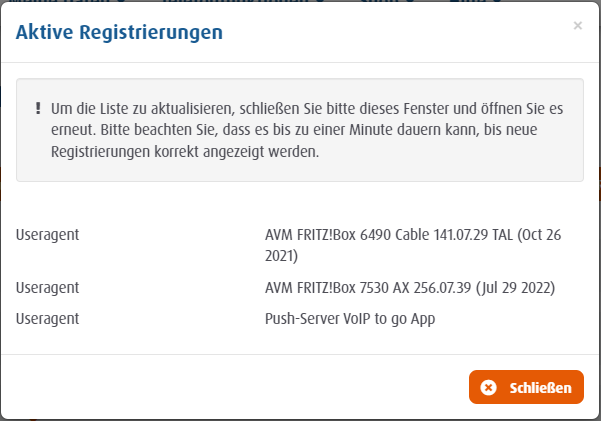Click the orange Schließen button
The width and height of the screenshot is (601, 421).
(x=526, y=387)
